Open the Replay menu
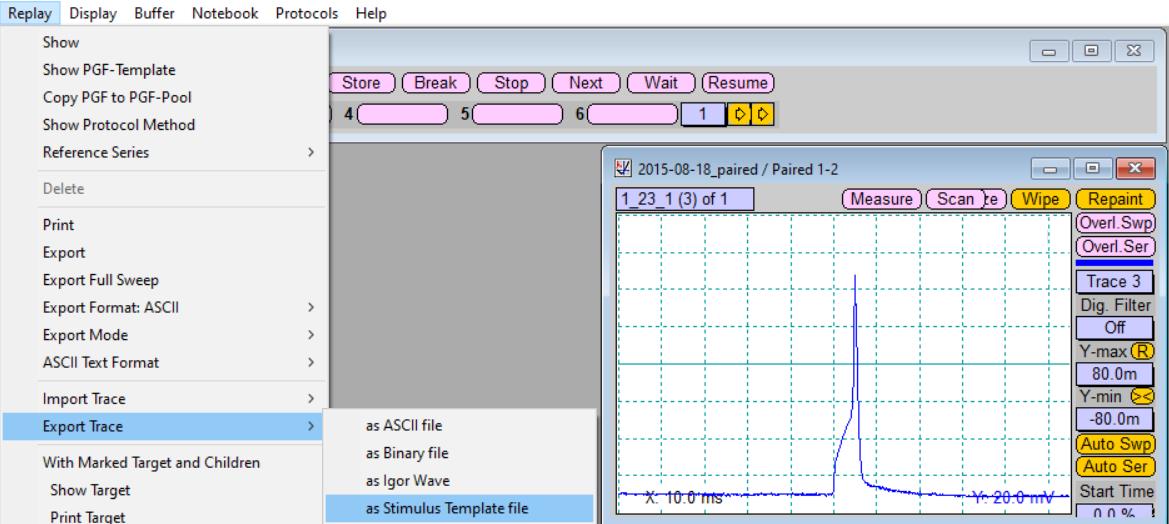 pos(30,13)
